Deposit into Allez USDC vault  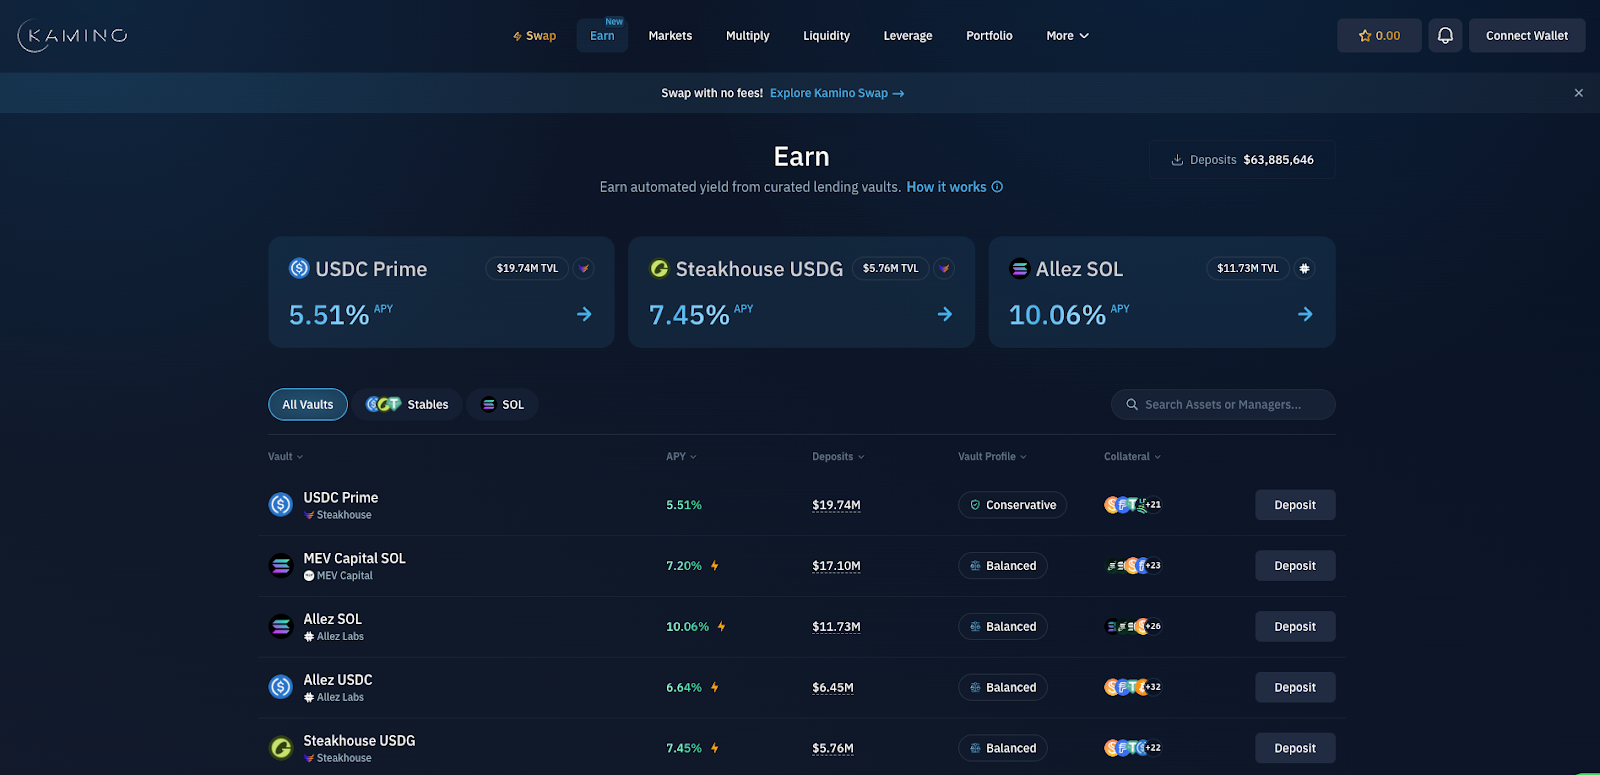pos(1295,687)
